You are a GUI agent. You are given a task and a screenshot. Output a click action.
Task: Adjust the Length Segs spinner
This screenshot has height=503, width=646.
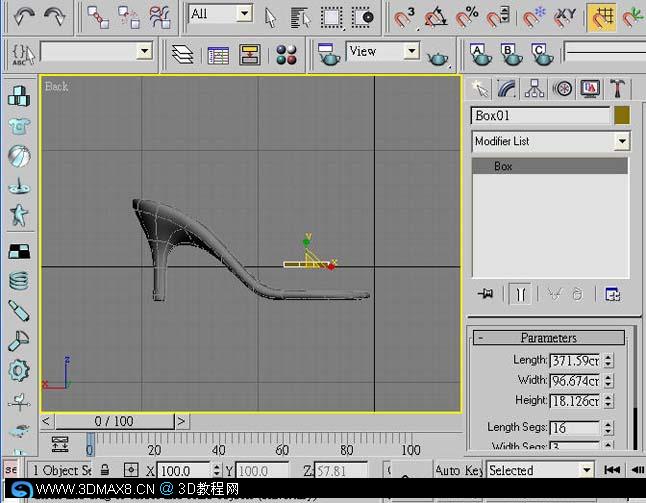click(608, 428)
